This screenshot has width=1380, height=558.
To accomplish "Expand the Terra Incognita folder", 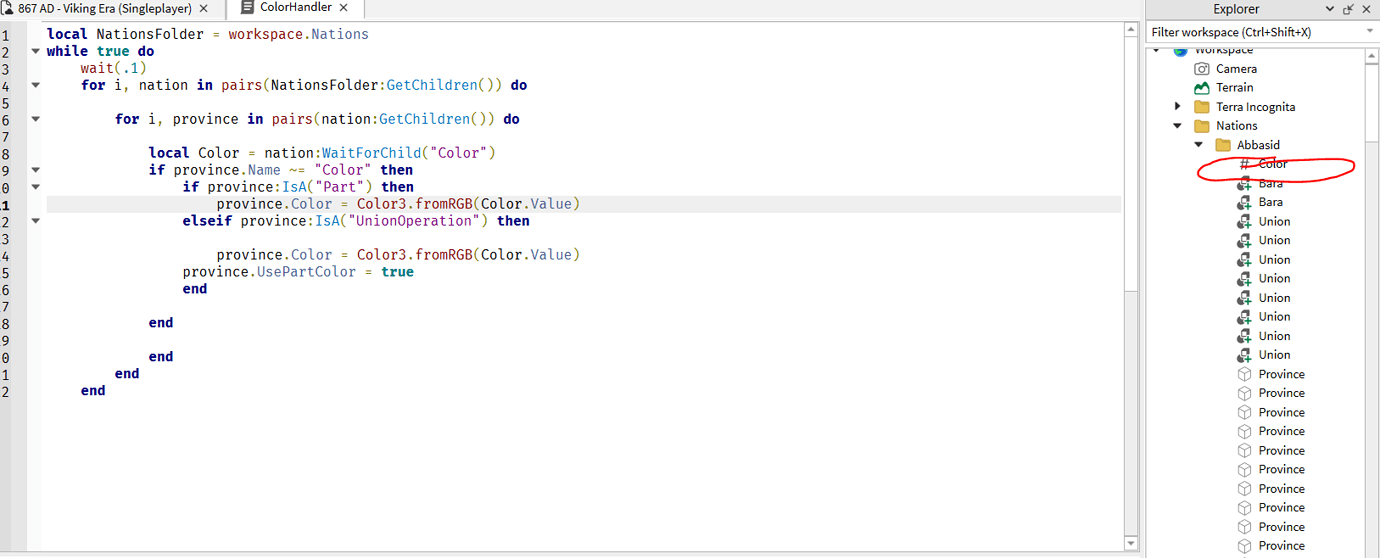I will 1178,107.
